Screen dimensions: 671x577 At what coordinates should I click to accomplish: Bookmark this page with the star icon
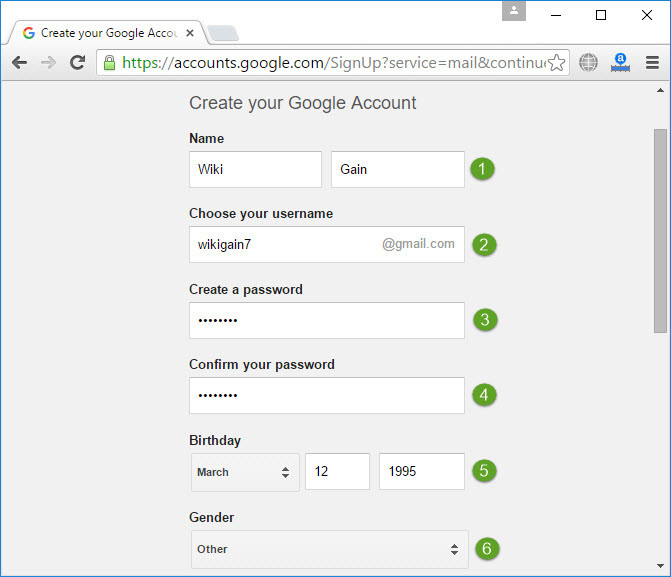coord(557,63)
